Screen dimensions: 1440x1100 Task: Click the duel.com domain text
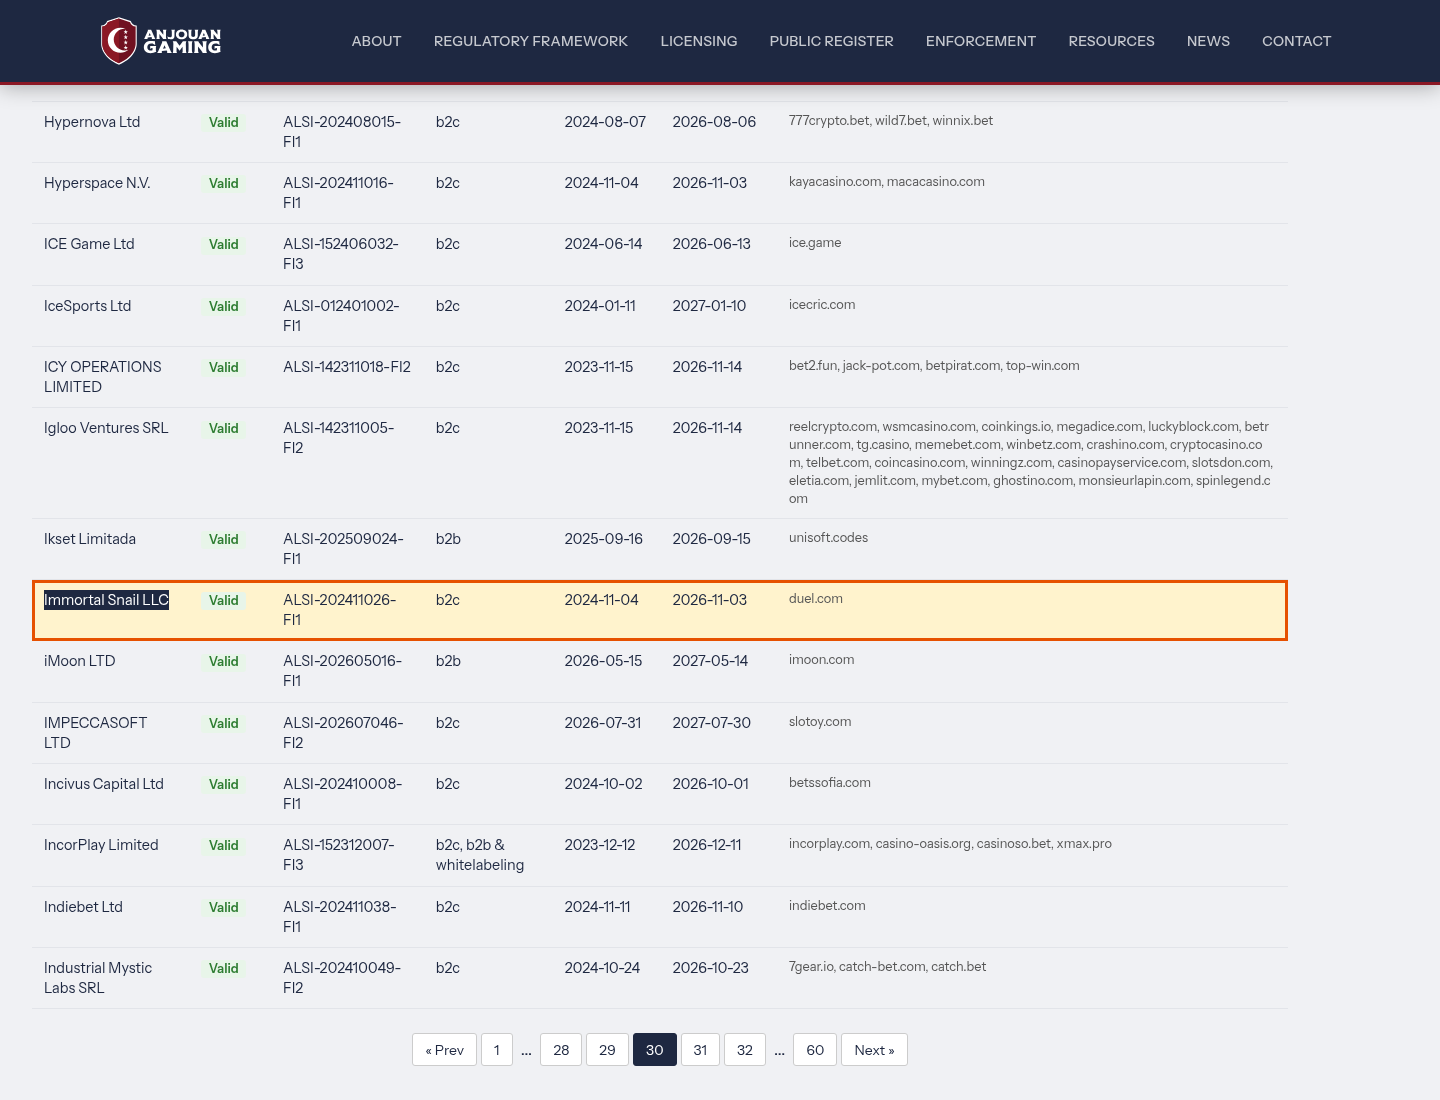tap(816, 599)
